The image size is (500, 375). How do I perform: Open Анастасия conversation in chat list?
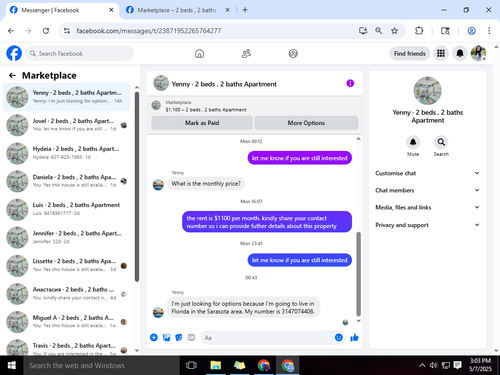[x=66, y=294]
